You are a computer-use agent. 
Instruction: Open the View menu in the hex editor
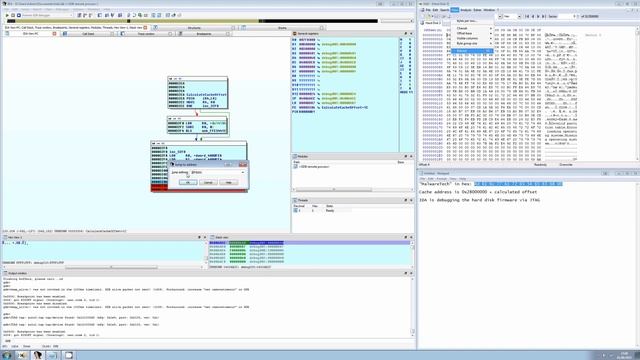(454, 10)
